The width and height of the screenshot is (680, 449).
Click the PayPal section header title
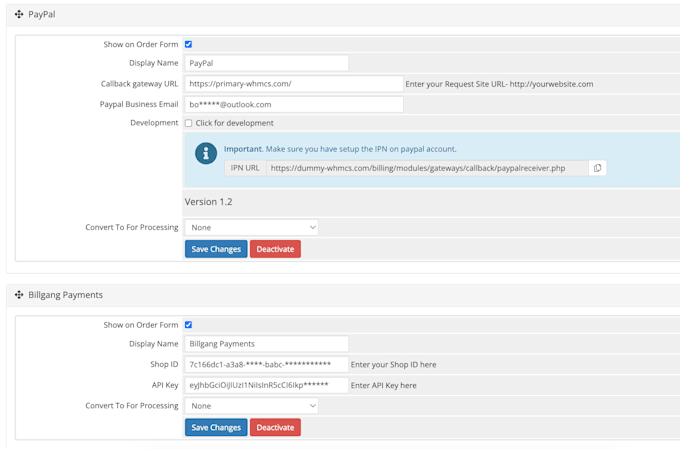(x=42, y=14)
